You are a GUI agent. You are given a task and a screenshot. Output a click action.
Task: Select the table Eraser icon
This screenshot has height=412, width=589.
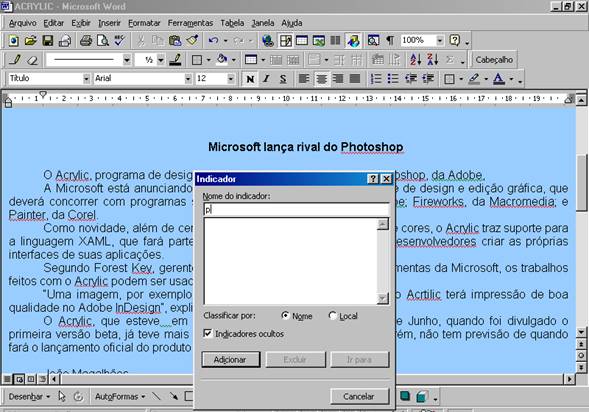pos(33,60)
